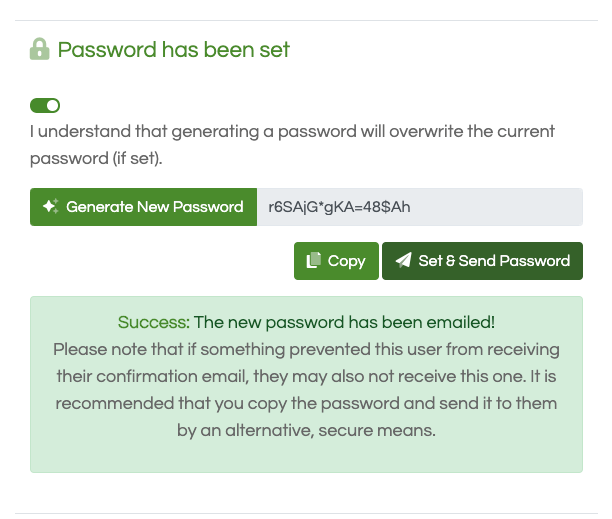Click the text 'Generate New Password'
This screenshot has width=612, height=519.
coord(155,207)
